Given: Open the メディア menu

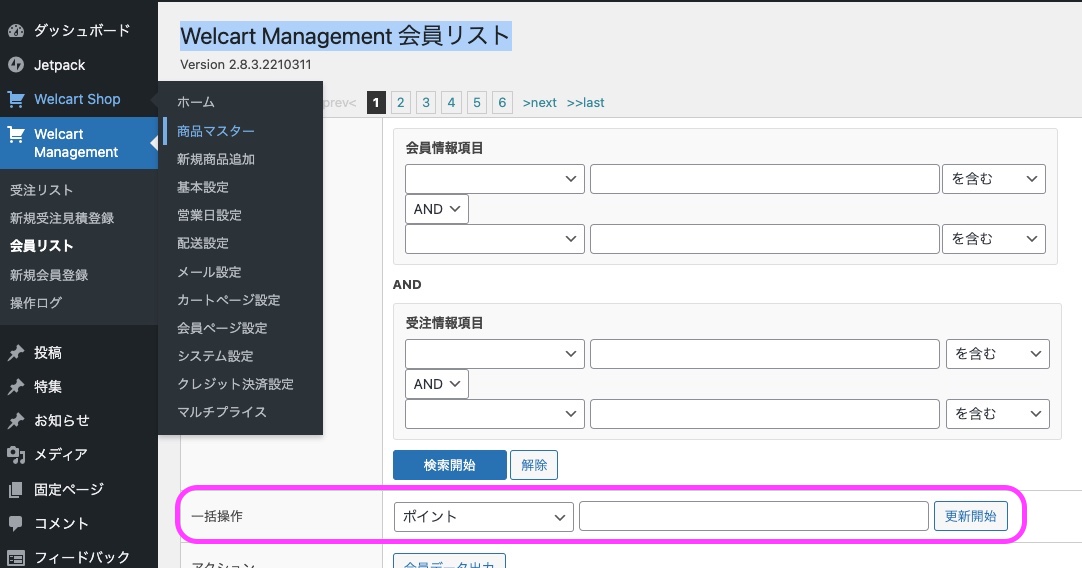Looking at the screenshot, I should tap(61, 454).
